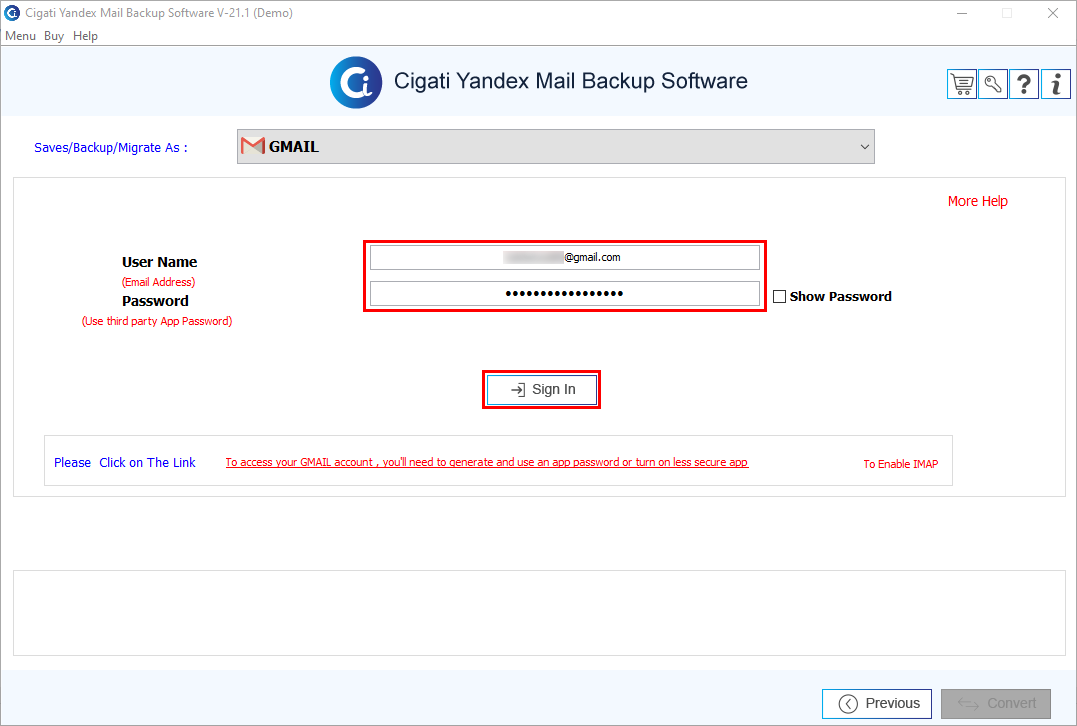
Task: Open the question mark help icon
Action: (1024, 84)
